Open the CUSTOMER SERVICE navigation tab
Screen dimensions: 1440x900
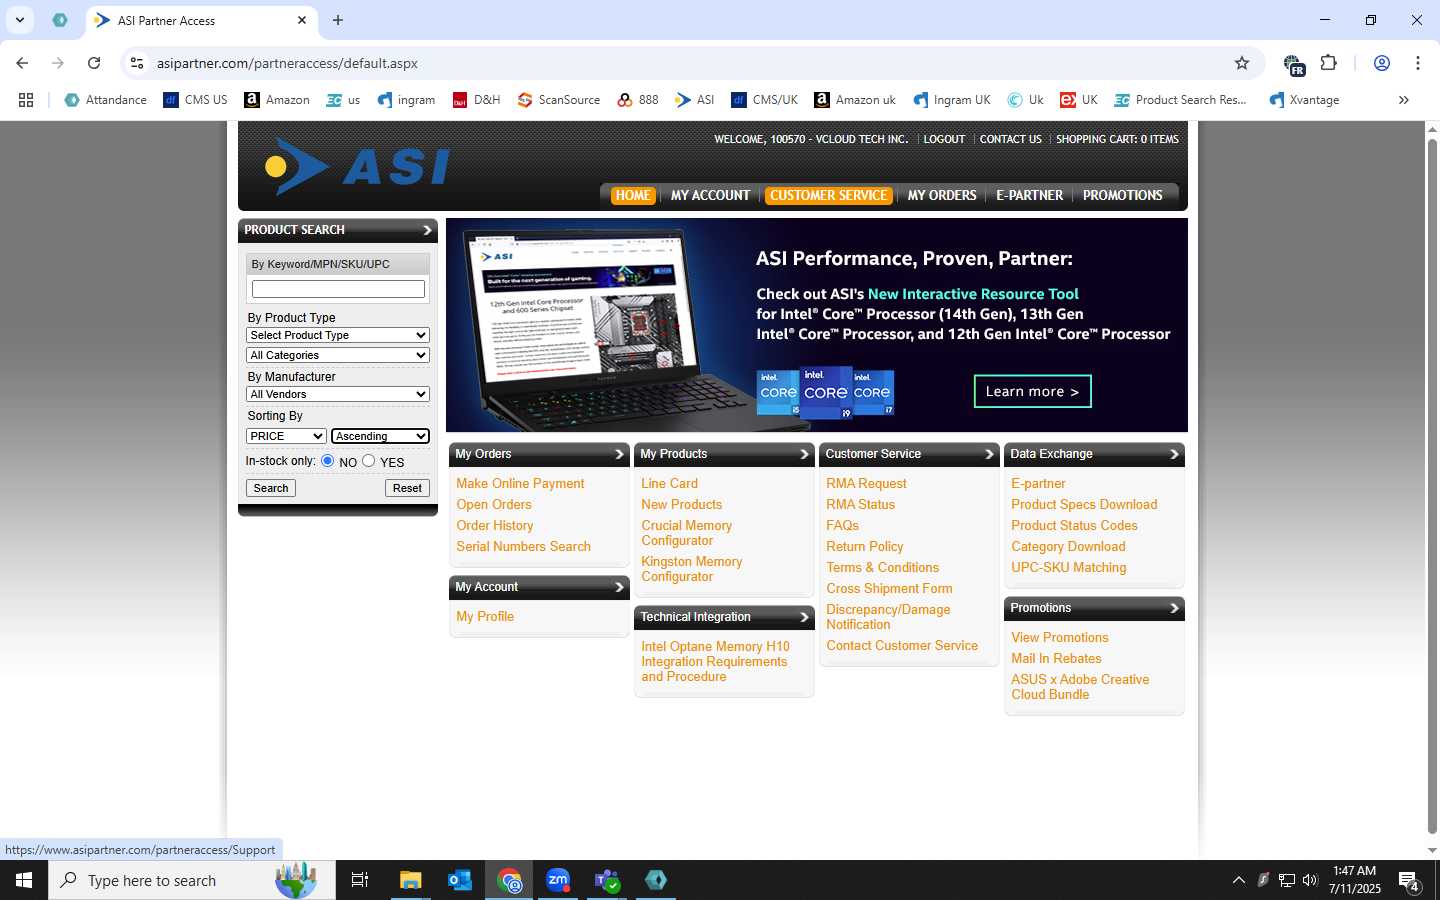click(x=829, y=196)
